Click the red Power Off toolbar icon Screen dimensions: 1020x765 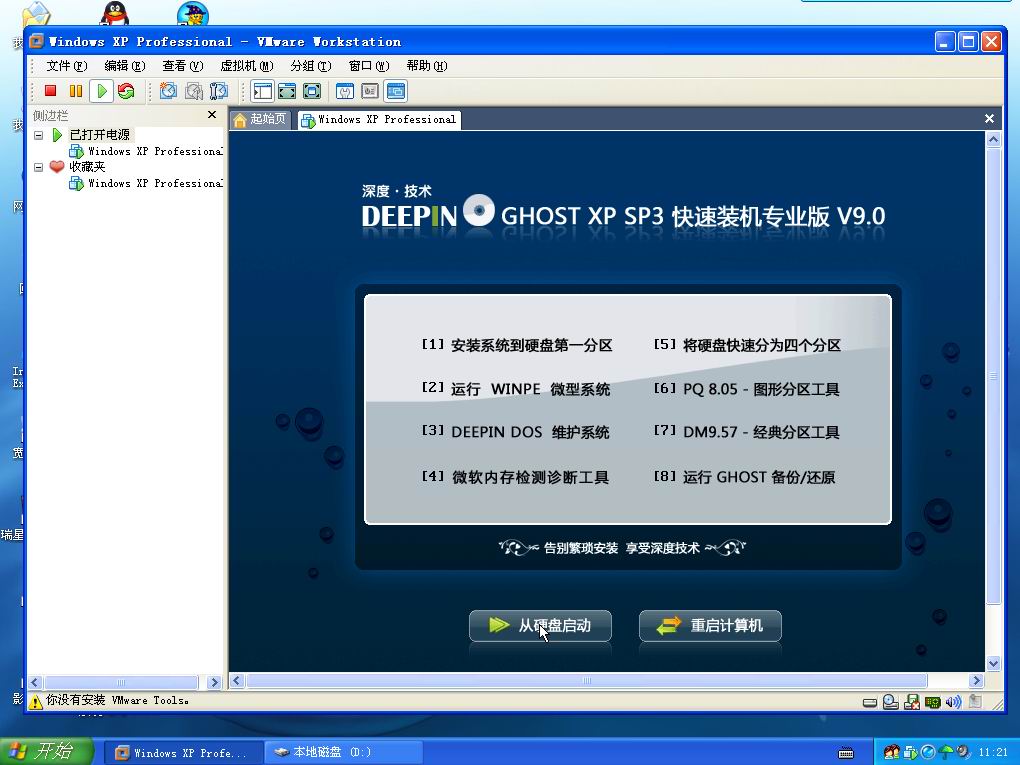click(x=50, y=91)
